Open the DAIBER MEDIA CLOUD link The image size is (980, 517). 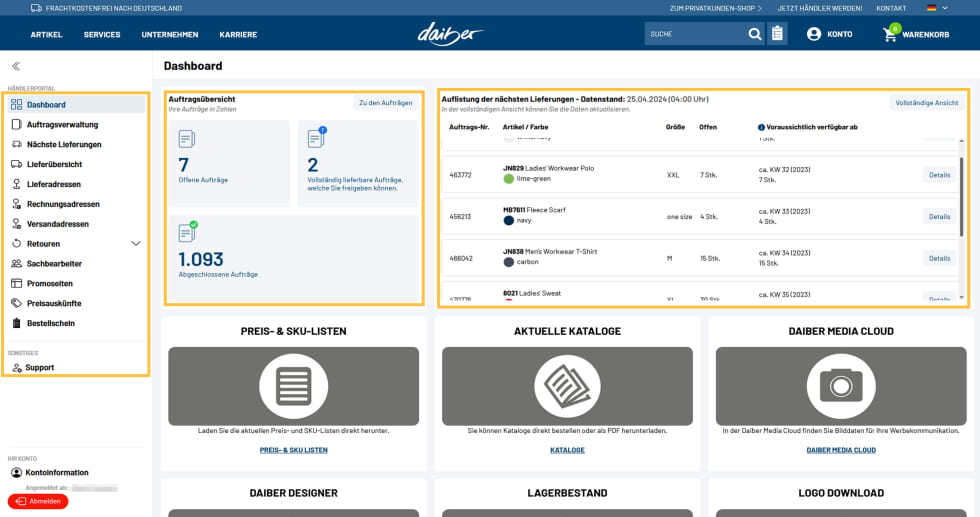(841, 450)
